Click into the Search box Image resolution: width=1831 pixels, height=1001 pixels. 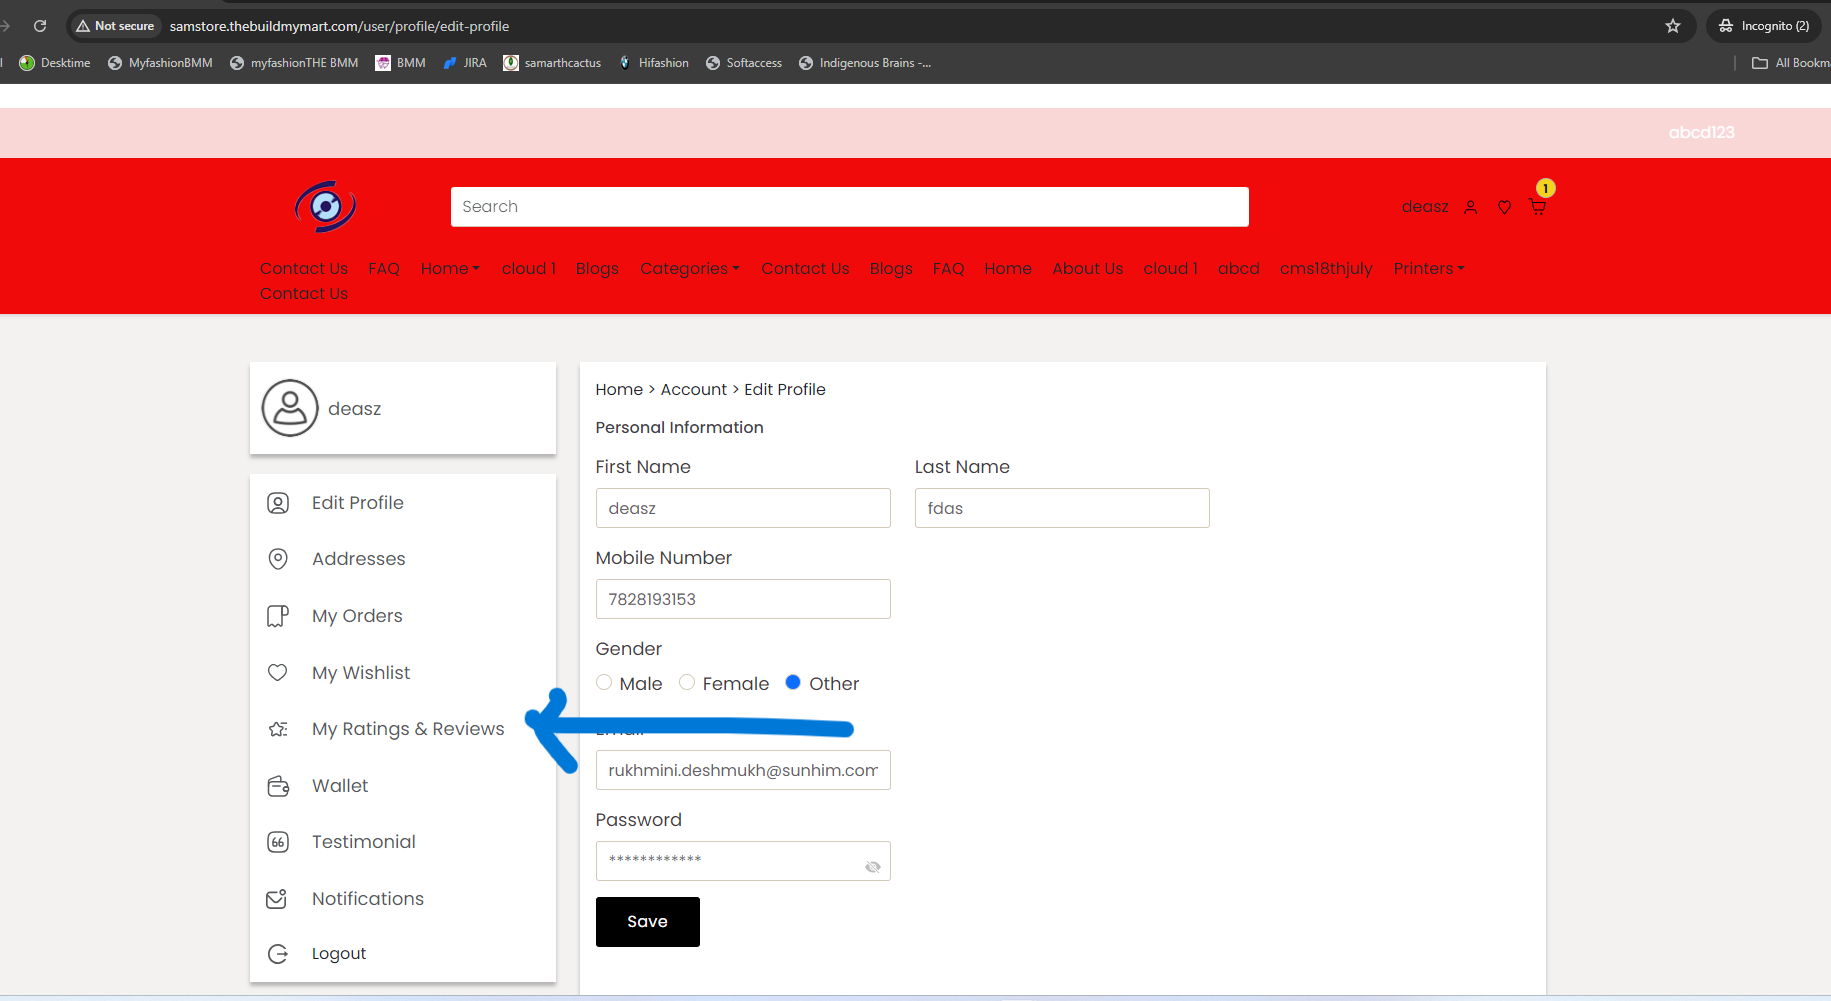click(849, 207)
